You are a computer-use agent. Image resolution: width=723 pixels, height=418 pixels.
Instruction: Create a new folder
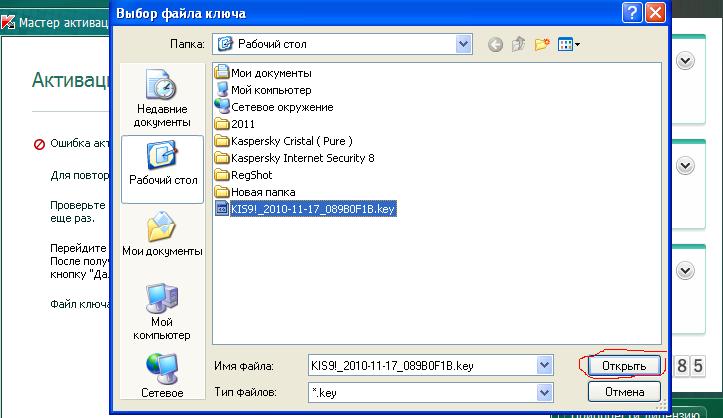(x=542, y=45)
